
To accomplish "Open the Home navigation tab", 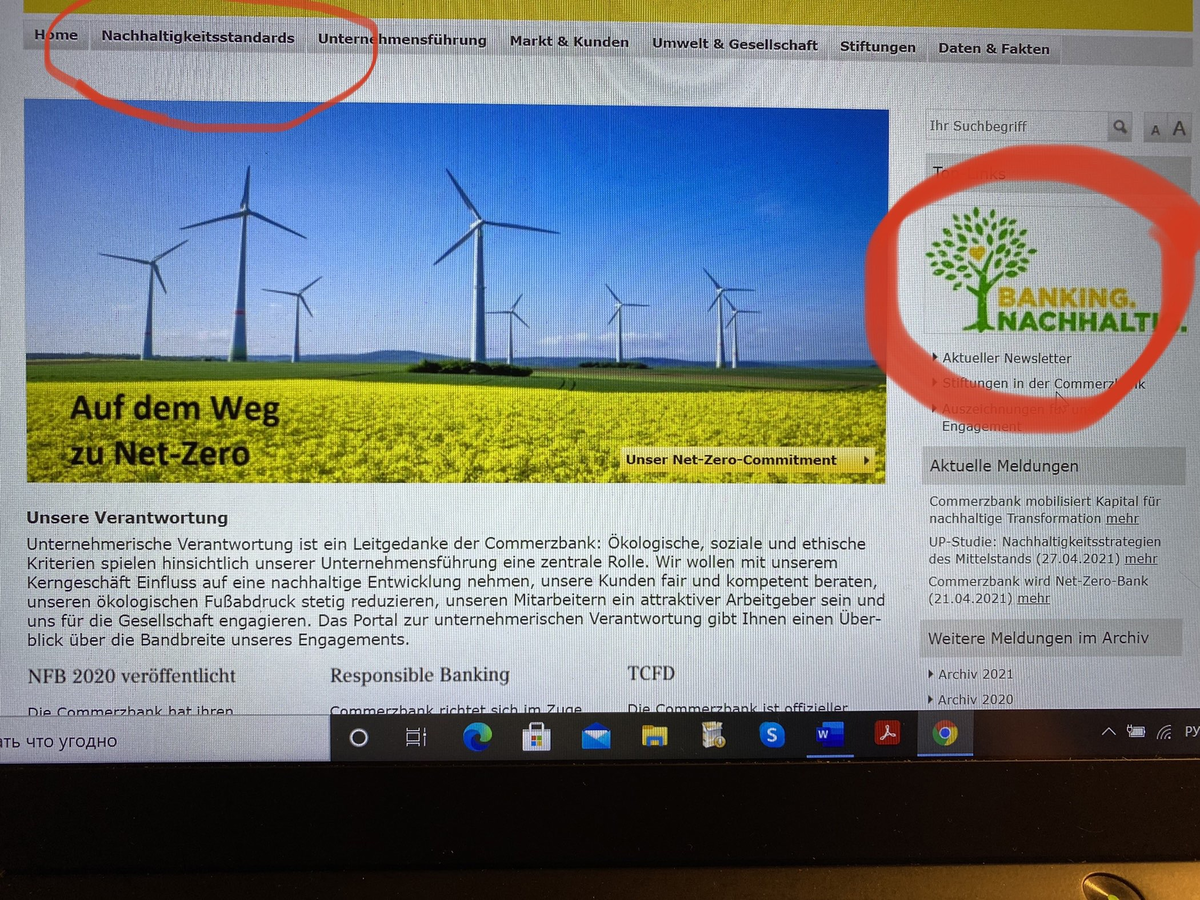I will 55,35.
